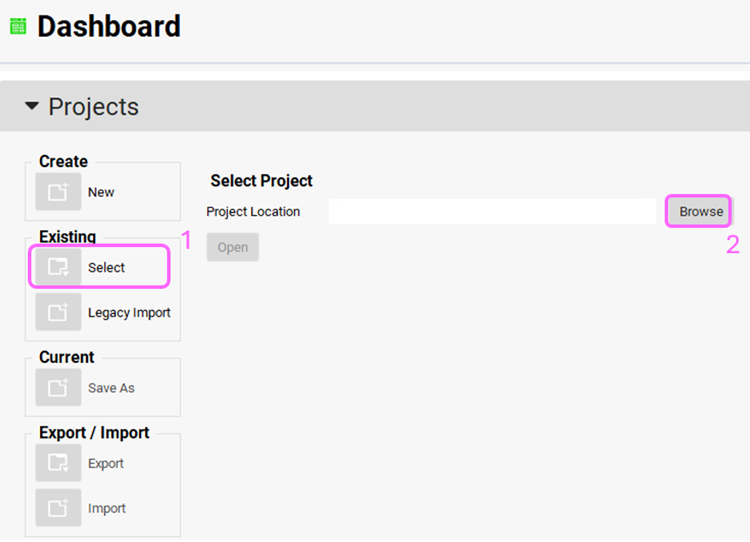Click the Export project icon
Viewport: 750px width, 542px height.
[x=58, y=463]
